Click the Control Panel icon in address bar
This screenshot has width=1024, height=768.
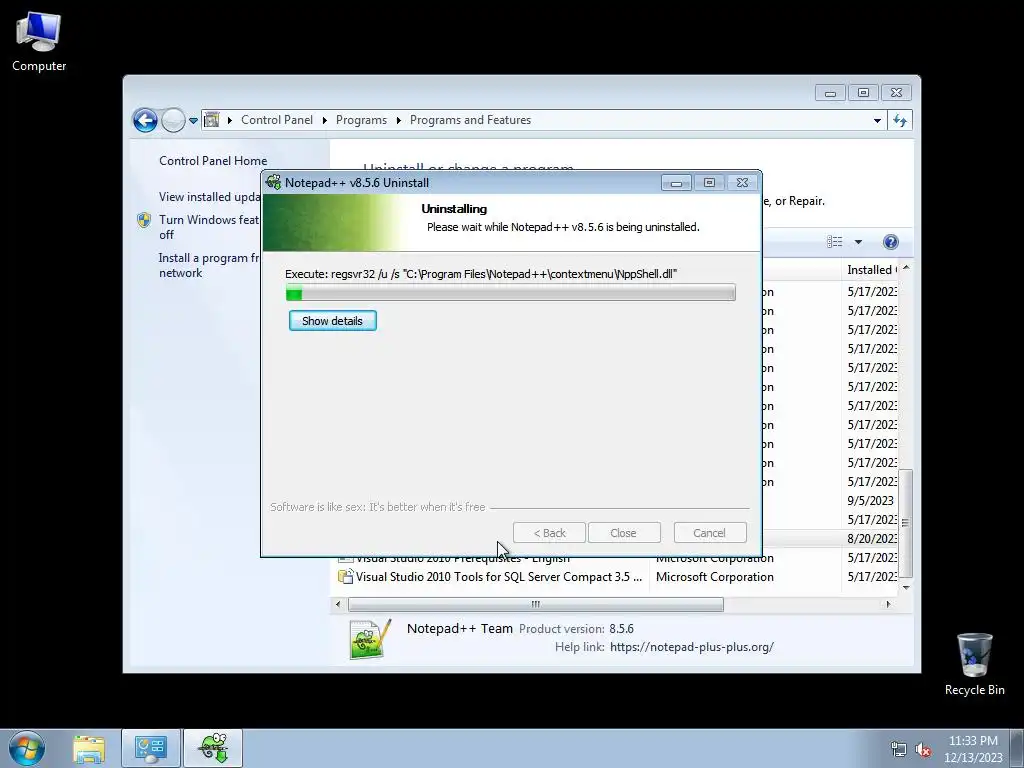(x=212, y=120)
